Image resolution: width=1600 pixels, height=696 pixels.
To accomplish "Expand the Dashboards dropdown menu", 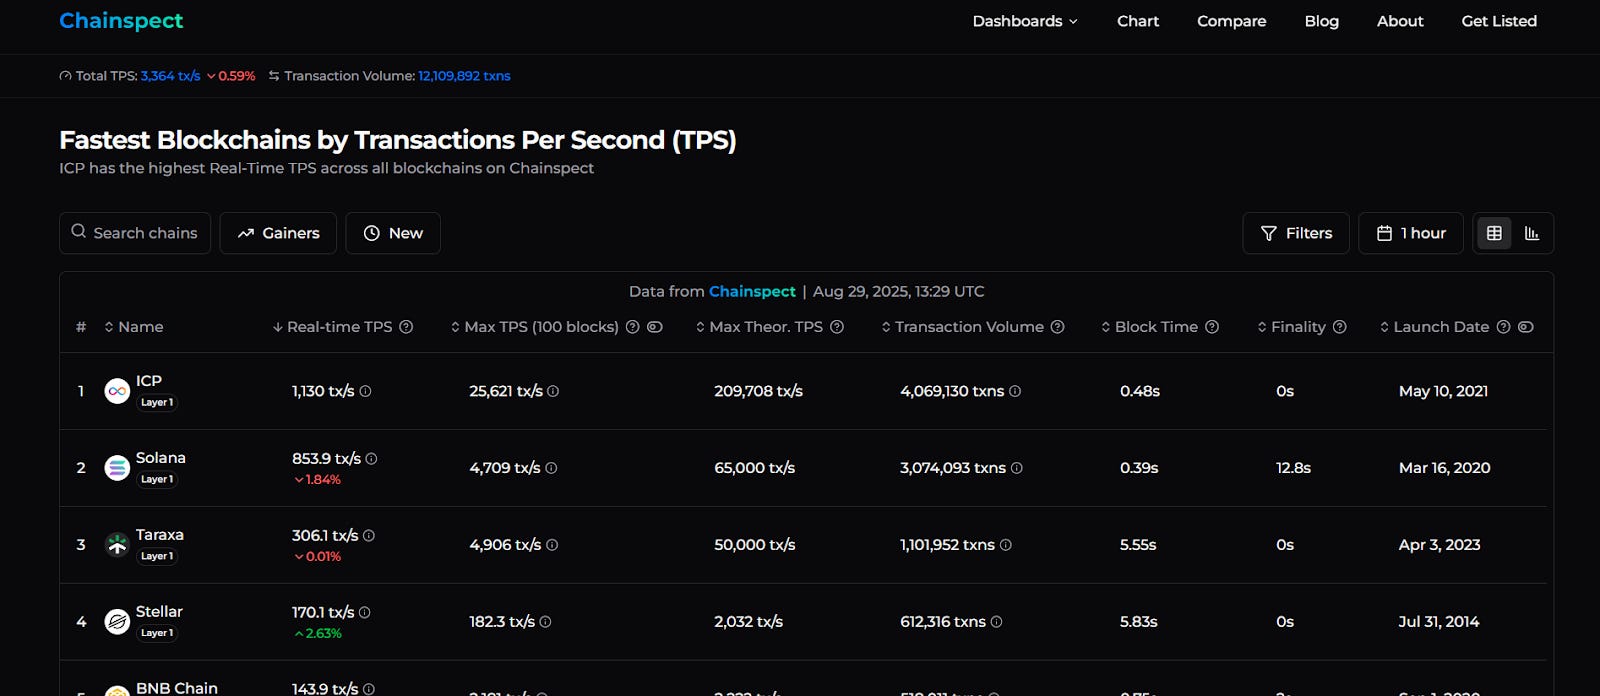I will (1025, 21).
